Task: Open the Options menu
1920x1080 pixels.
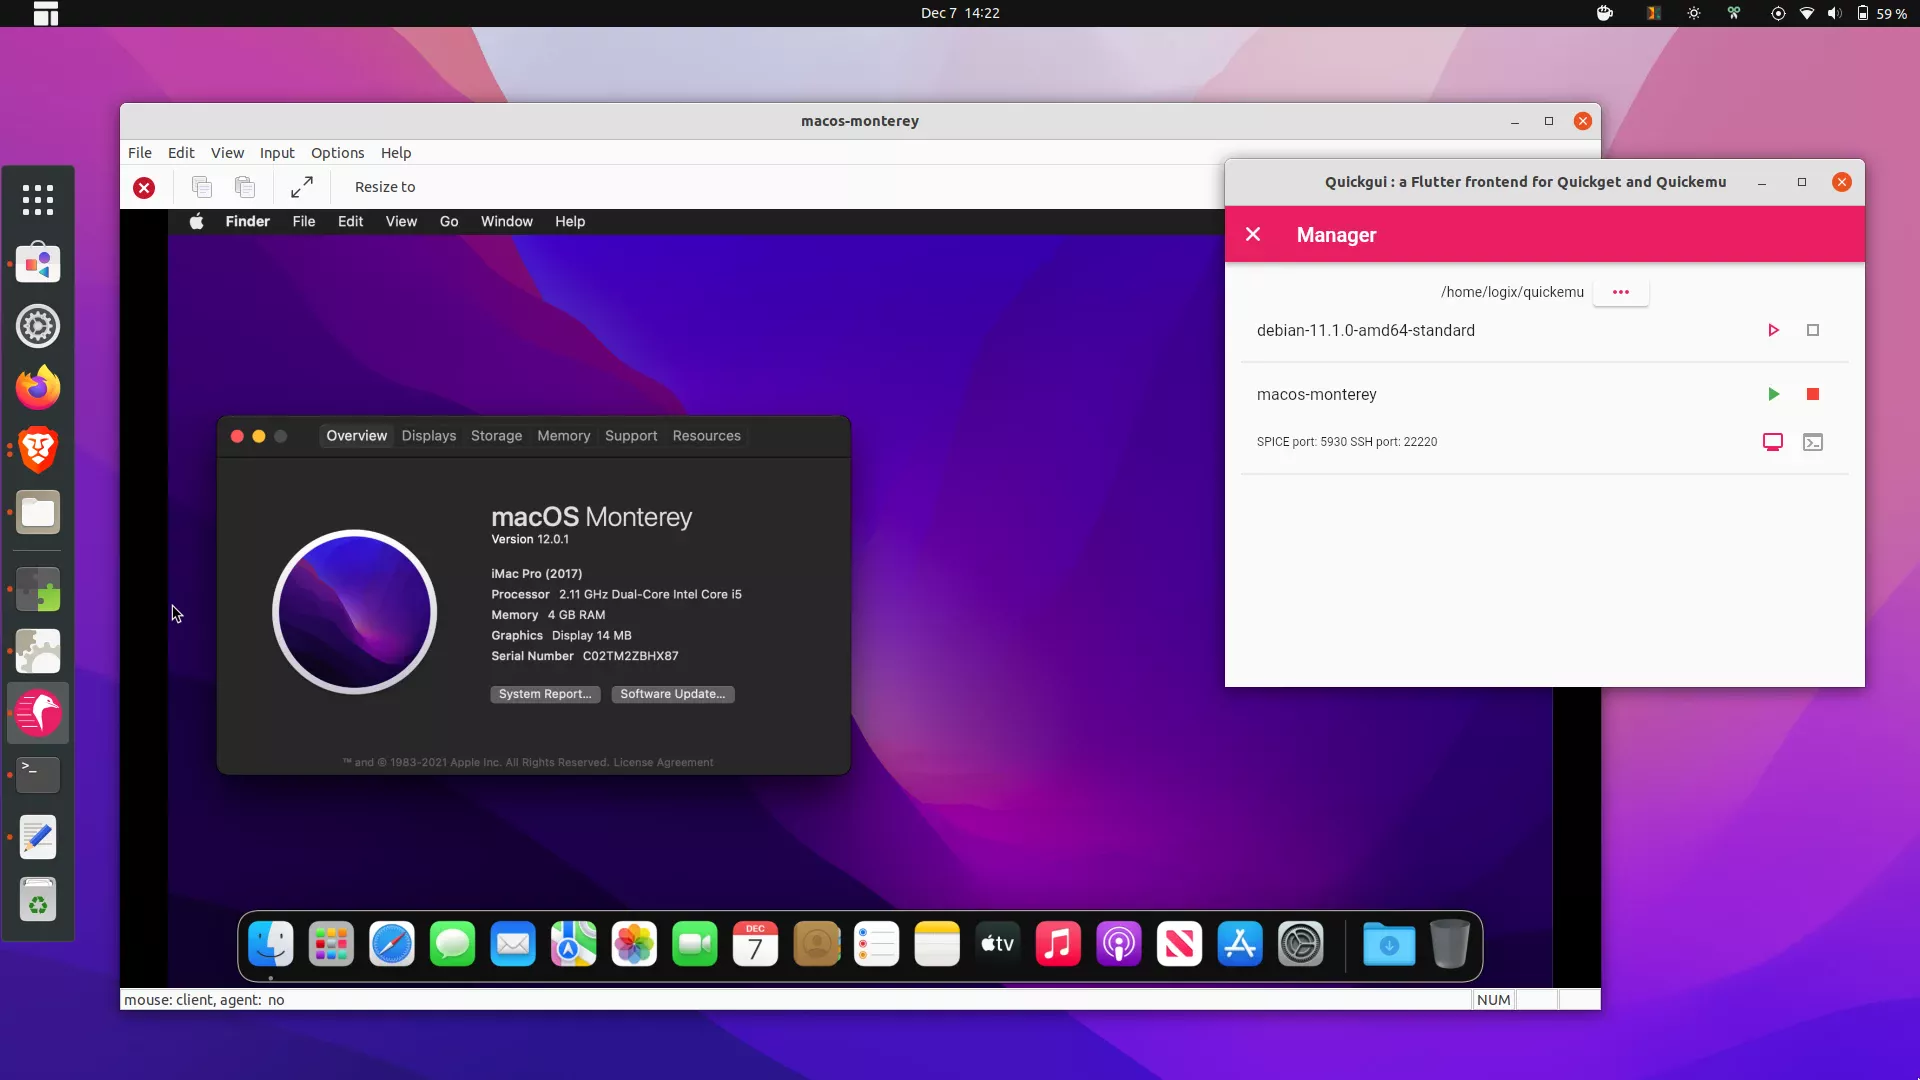Action: point(337,153)
